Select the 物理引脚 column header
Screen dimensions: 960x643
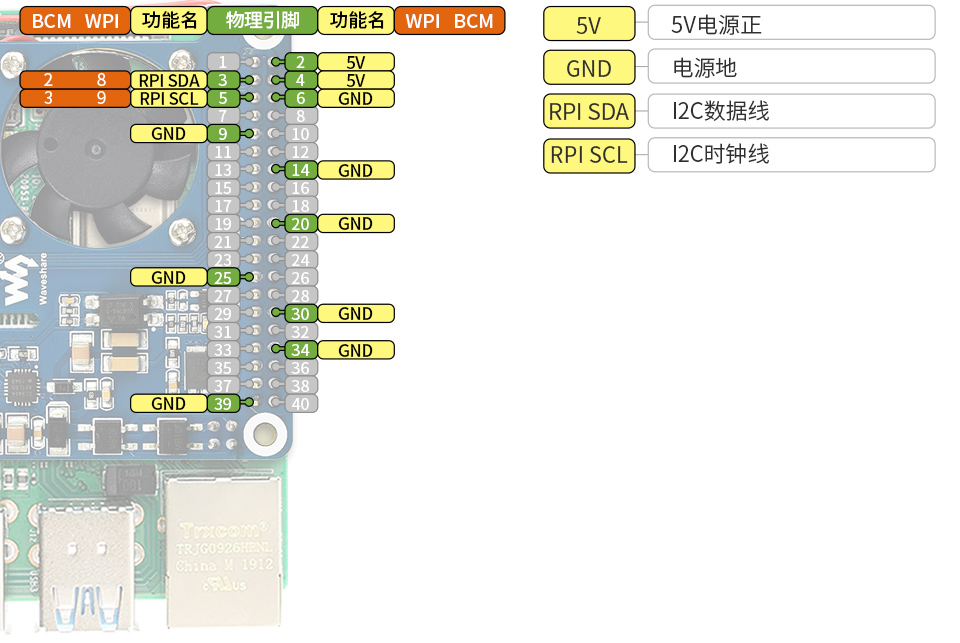click(262, 20)
